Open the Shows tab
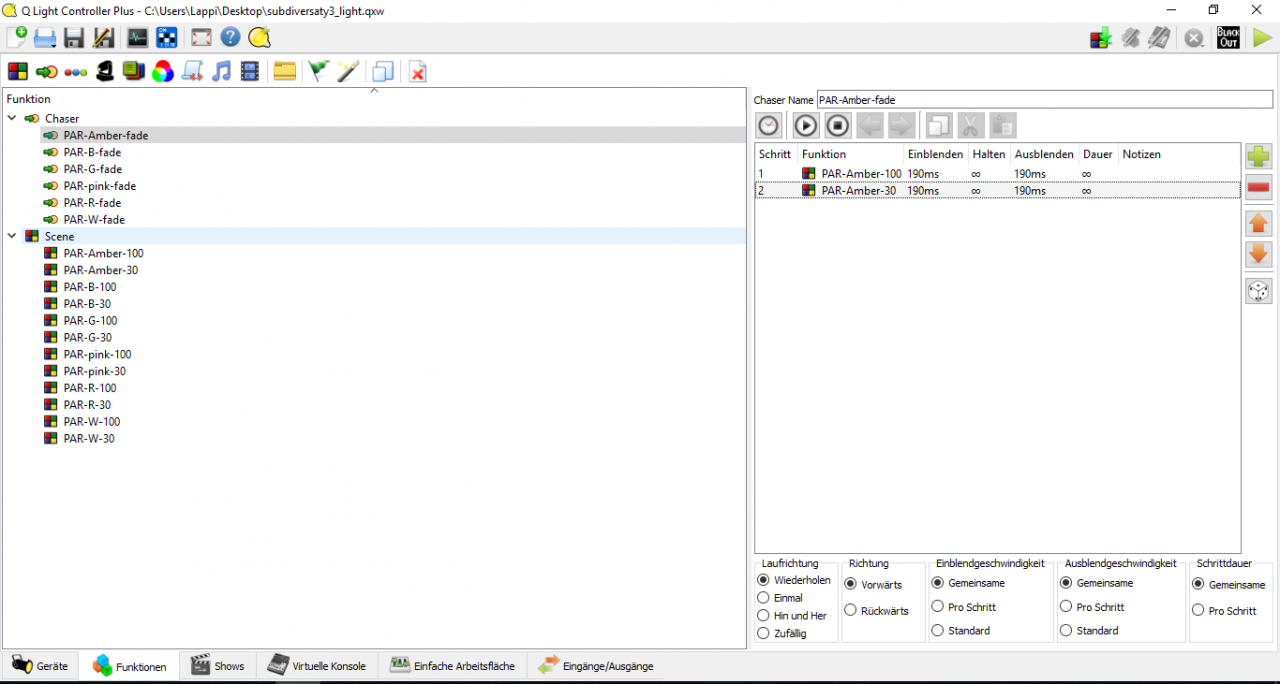Image resolution: width=1280 pixels, height=684 pixels. tap(217, 666)
